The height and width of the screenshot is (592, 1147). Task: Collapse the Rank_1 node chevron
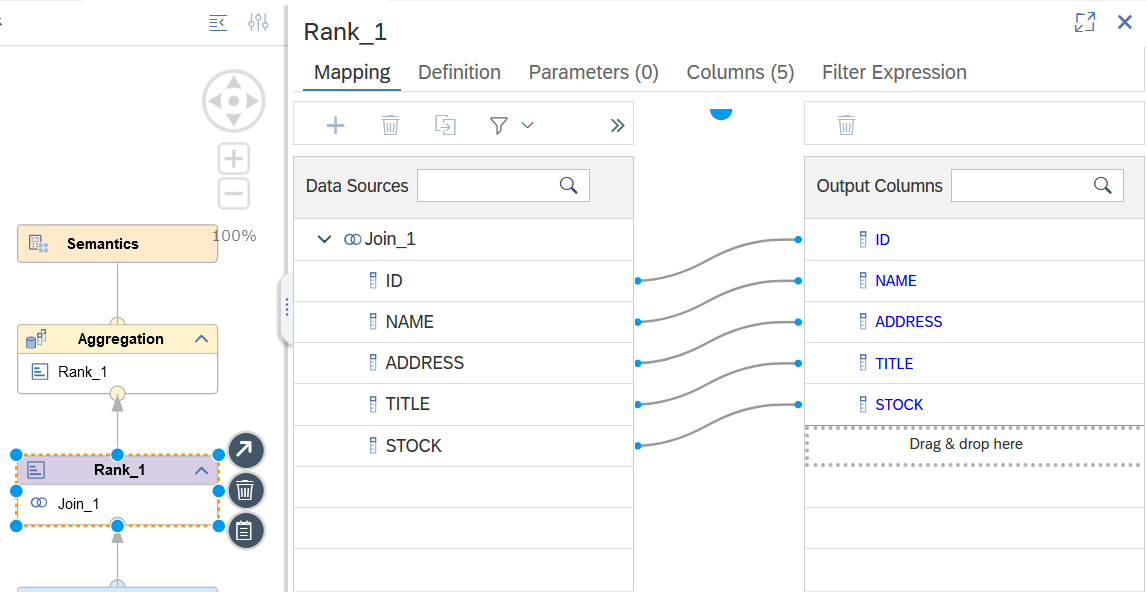click(x=202, y=471)
